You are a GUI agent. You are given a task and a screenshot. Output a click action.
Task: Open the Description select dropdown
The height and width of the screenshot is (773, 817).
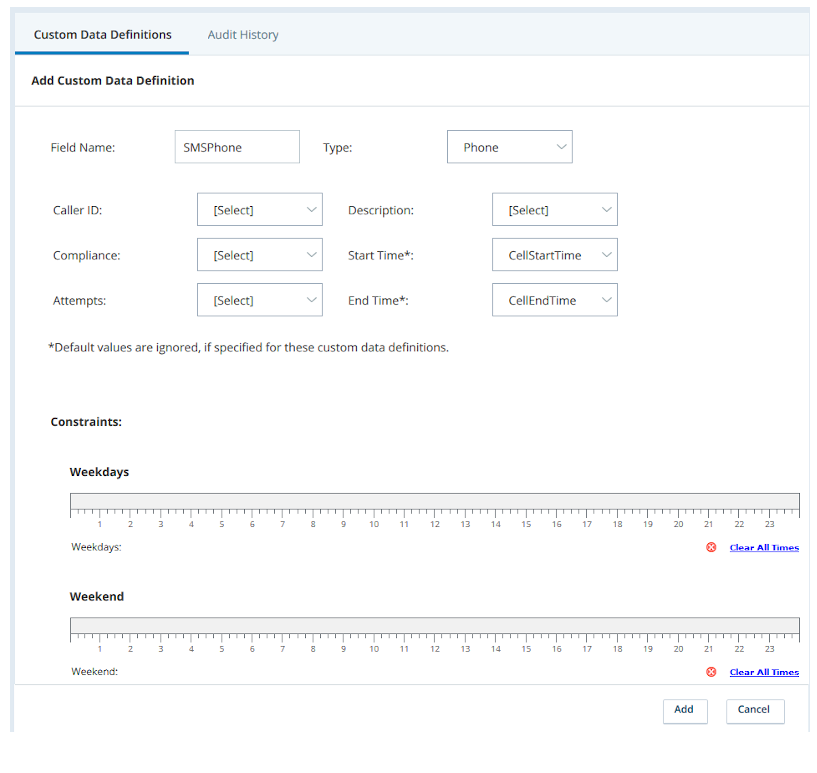pyautogui.click(x=554, y=209)
